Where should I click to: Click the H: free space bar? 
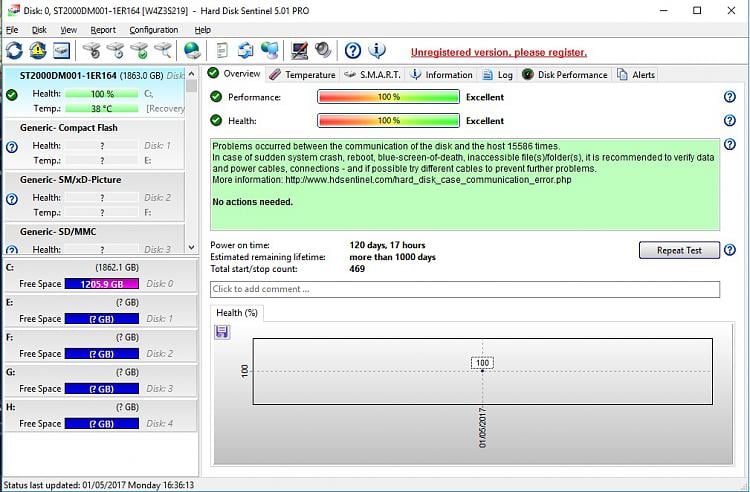click(x=101, y=423)
